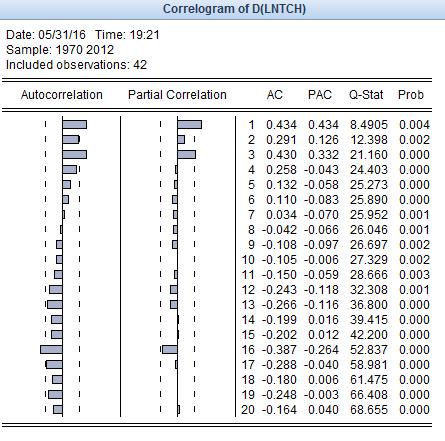Click the PAC value -0.264
The image size is (445, 441).
click(x=322, y=350)
